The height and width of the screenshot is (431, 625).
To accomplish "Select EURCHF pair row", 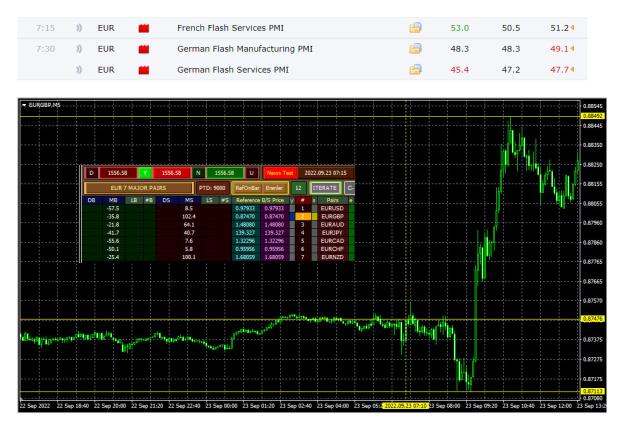I will coord(332,249).
